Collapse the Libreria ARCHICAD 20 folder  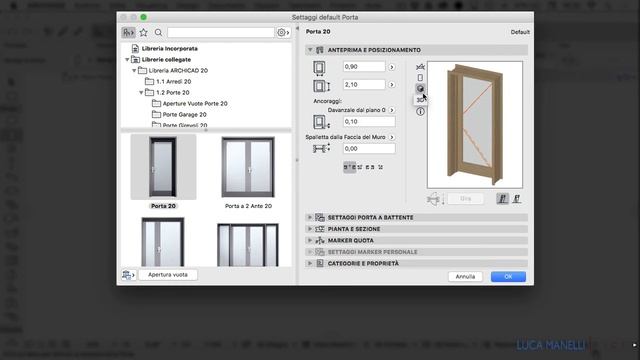(x=134, y=71)
